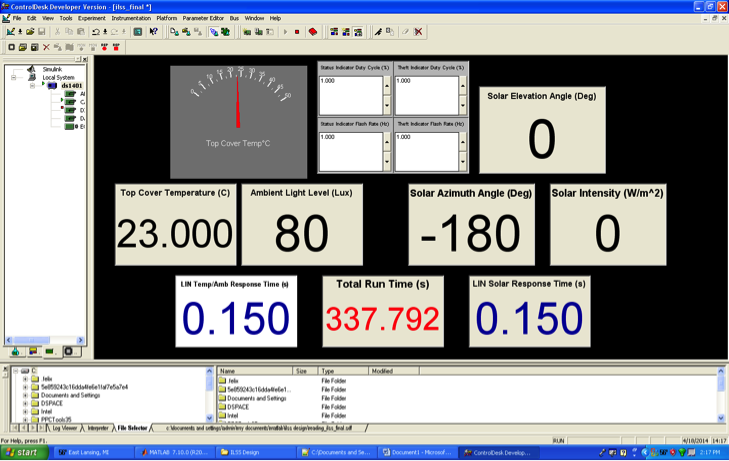The width and height of the screenshot is (729, 461).
Task: Click the Copy icon in toolbar
Action: [69, 32]
